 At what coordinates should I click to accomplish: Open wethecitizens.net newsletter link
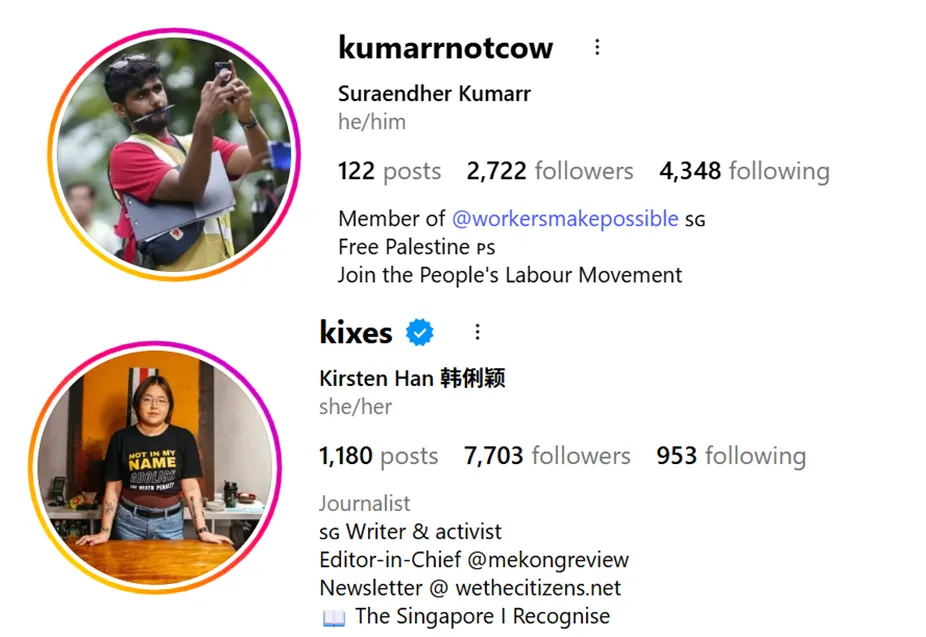538,588
